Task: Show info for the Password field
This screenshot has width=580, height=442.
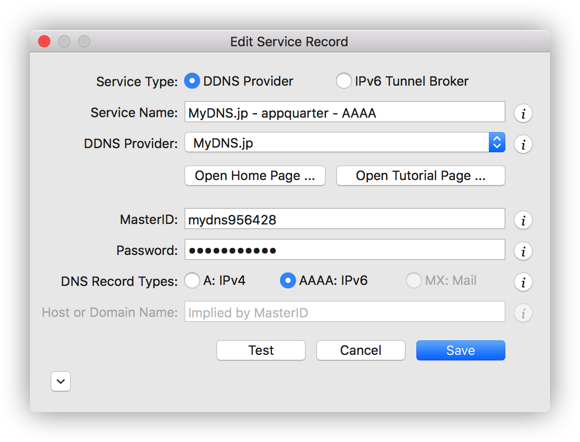Action: 523,252
